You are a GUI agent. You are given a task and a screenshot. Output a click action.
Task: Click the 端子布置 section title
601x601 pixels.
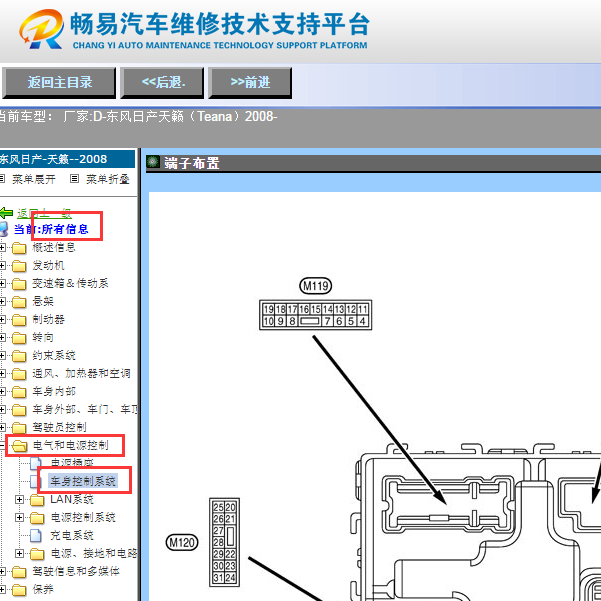192,163
